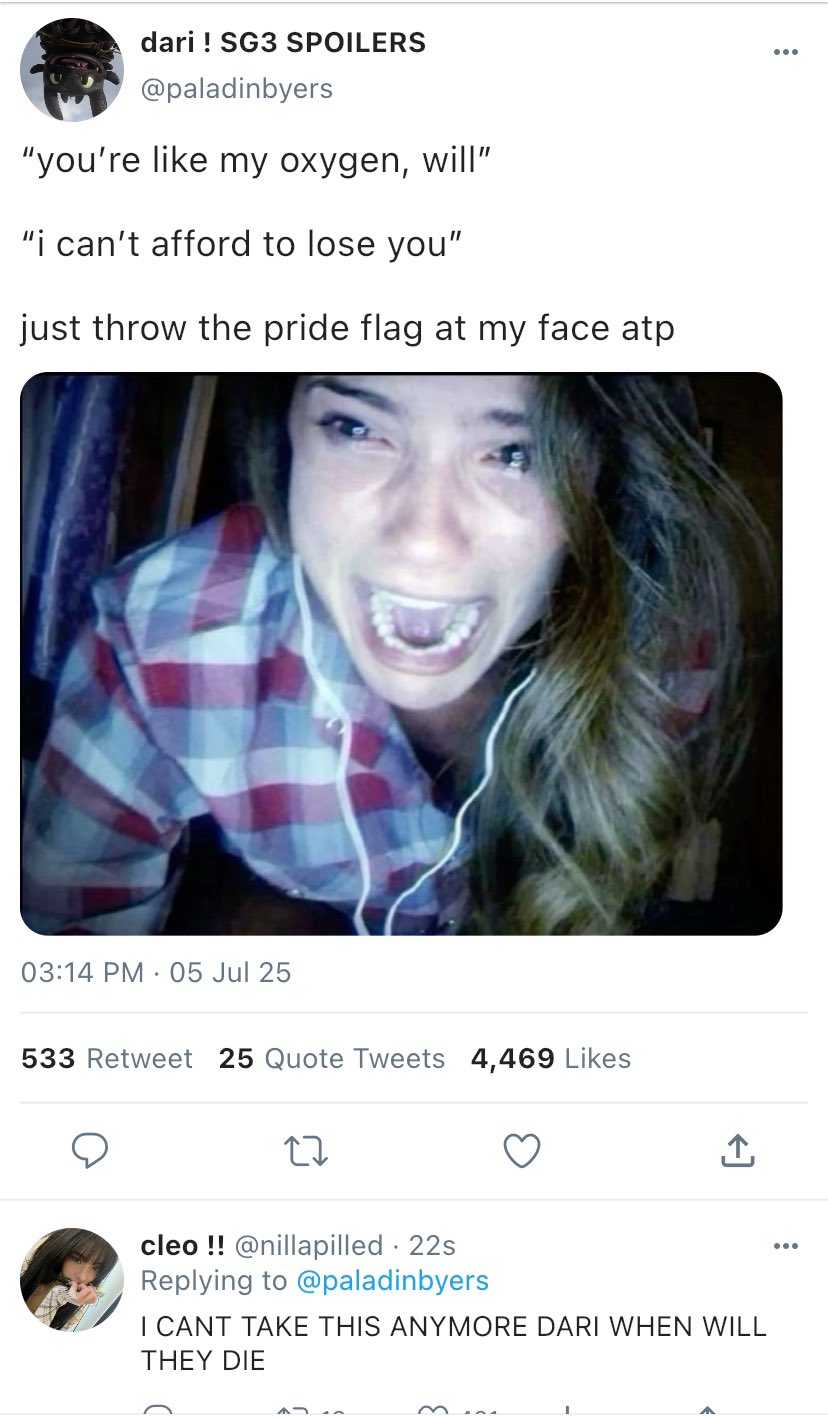Retweet the tweet using the arrows icon
The height and width of the screenshot is (1418, 828).
(308, 1152)
